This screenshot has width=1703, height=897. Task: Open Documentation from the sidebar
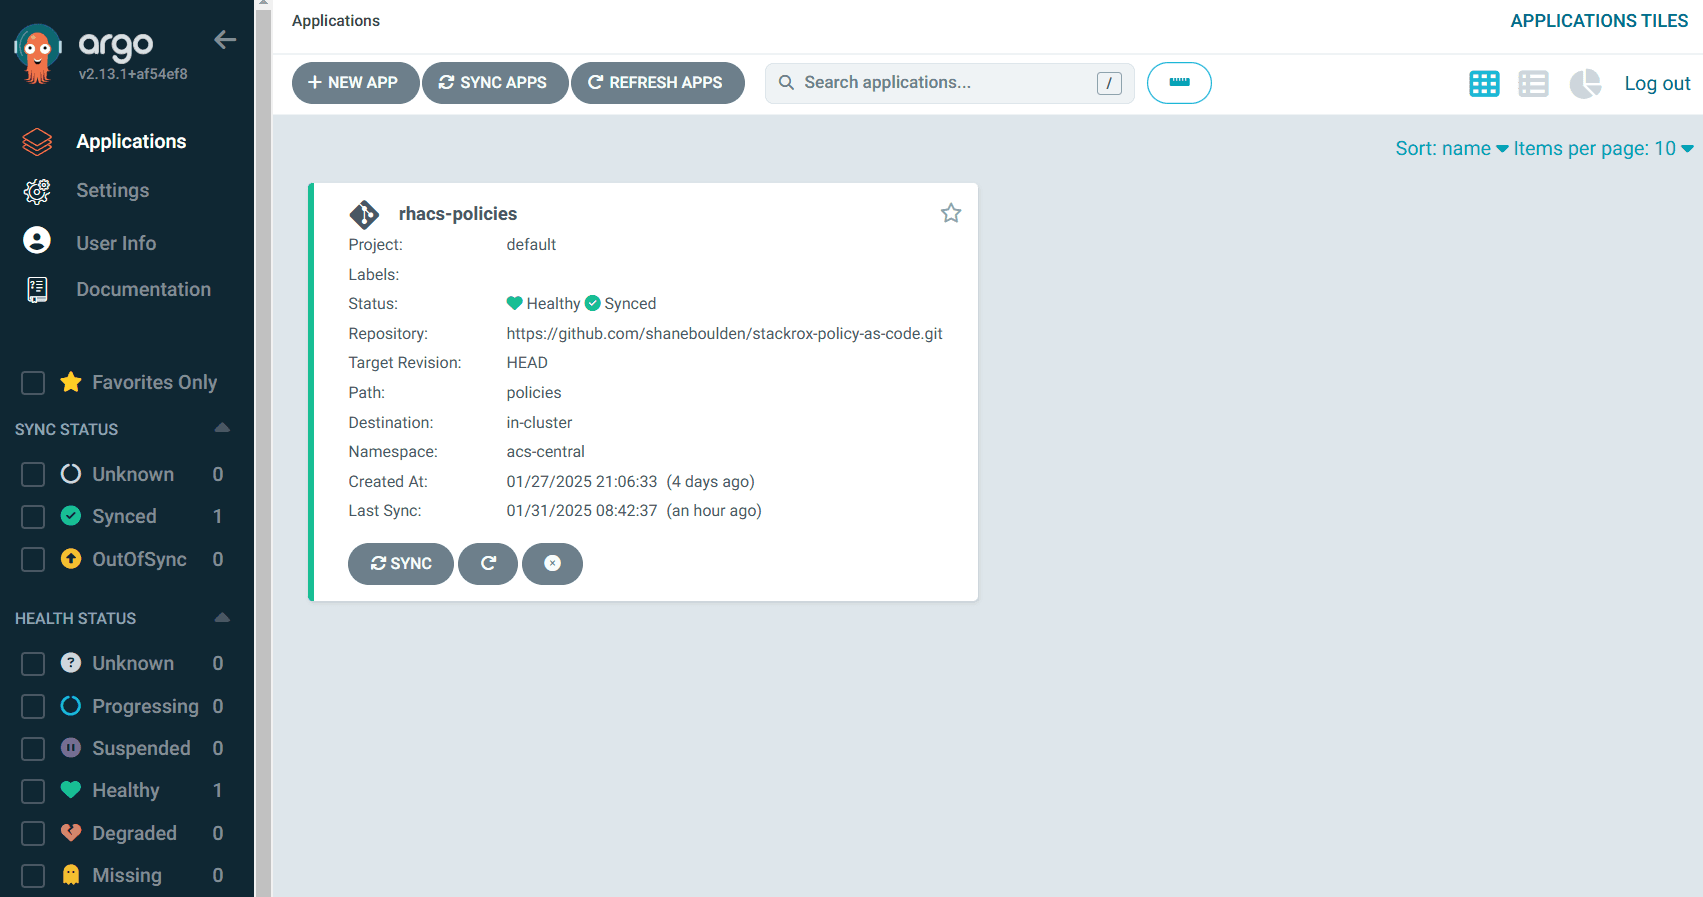[144, 289]
